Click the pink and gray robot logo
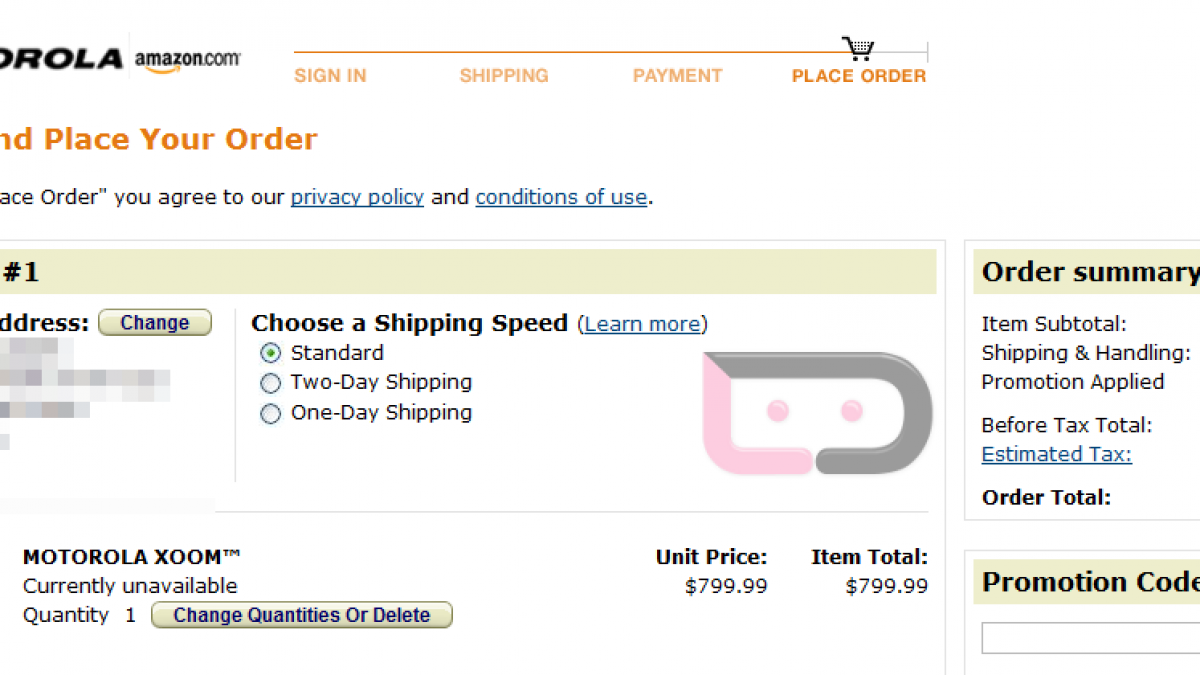1200x675 pixels. (x=817, y=412)
